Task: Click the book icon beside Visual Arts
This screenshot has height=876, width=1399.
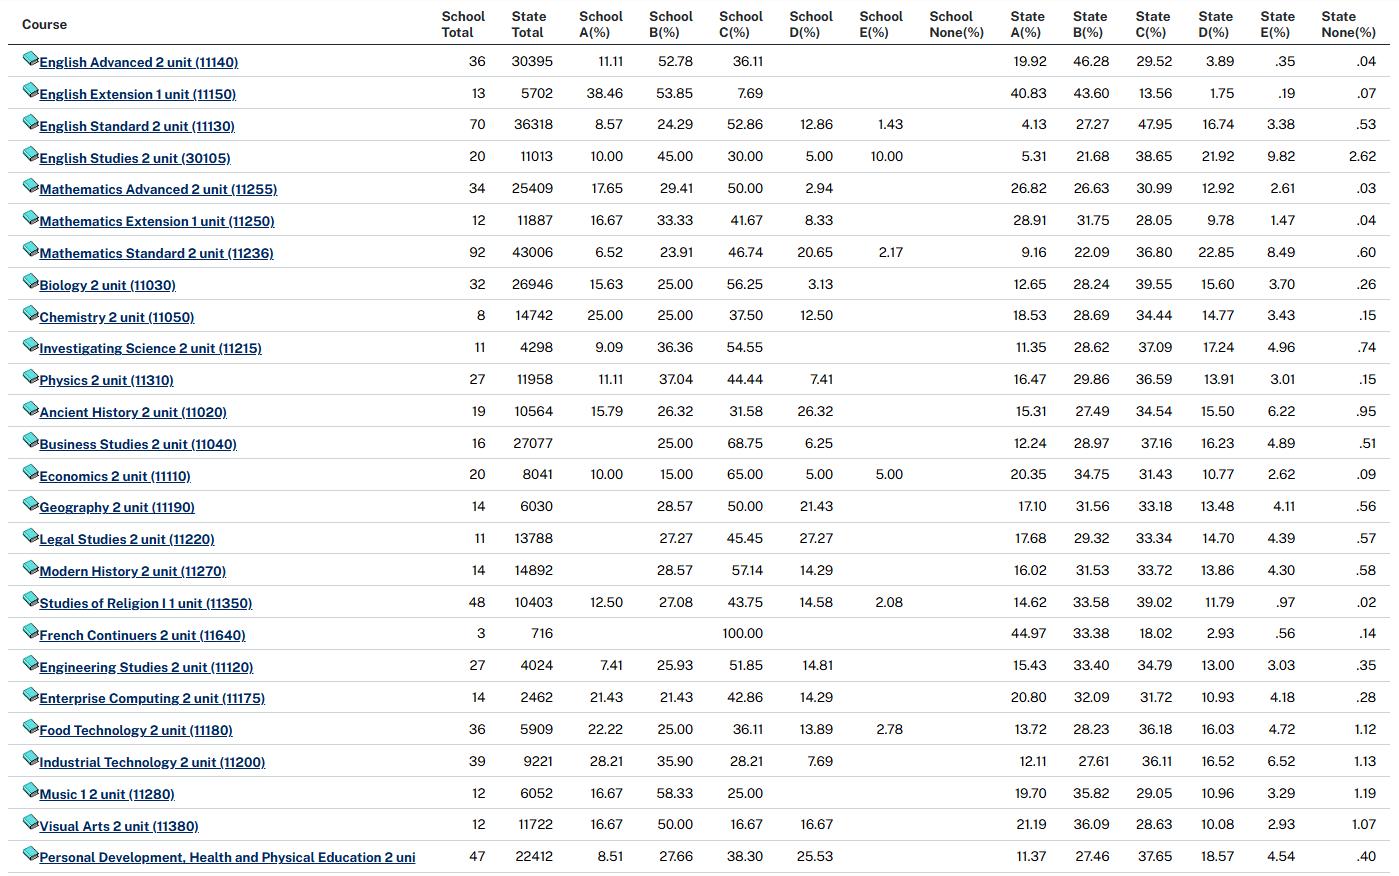Action: (30, 824)
